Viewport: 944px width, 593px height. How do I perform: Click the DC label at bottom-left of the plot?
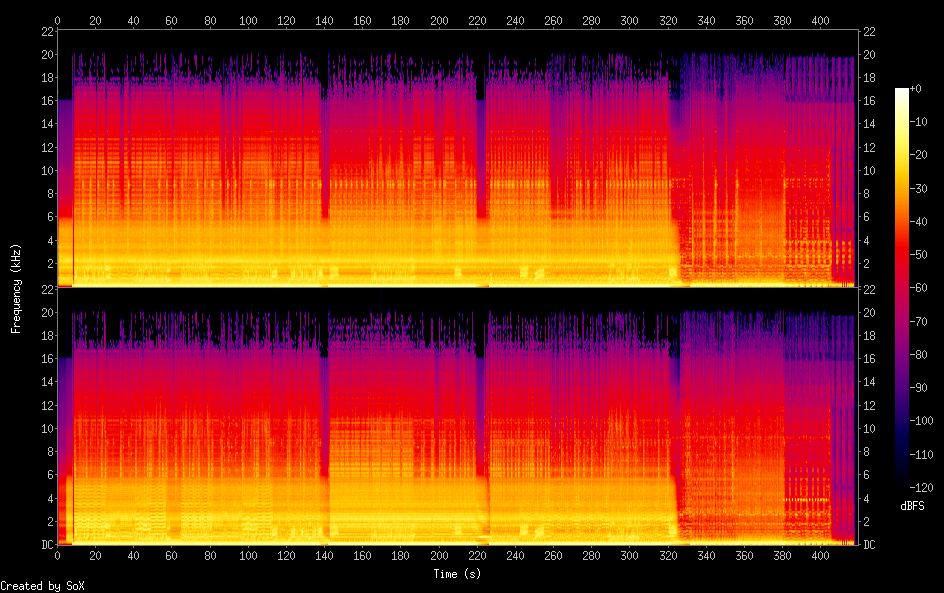[x=45, y=545]
